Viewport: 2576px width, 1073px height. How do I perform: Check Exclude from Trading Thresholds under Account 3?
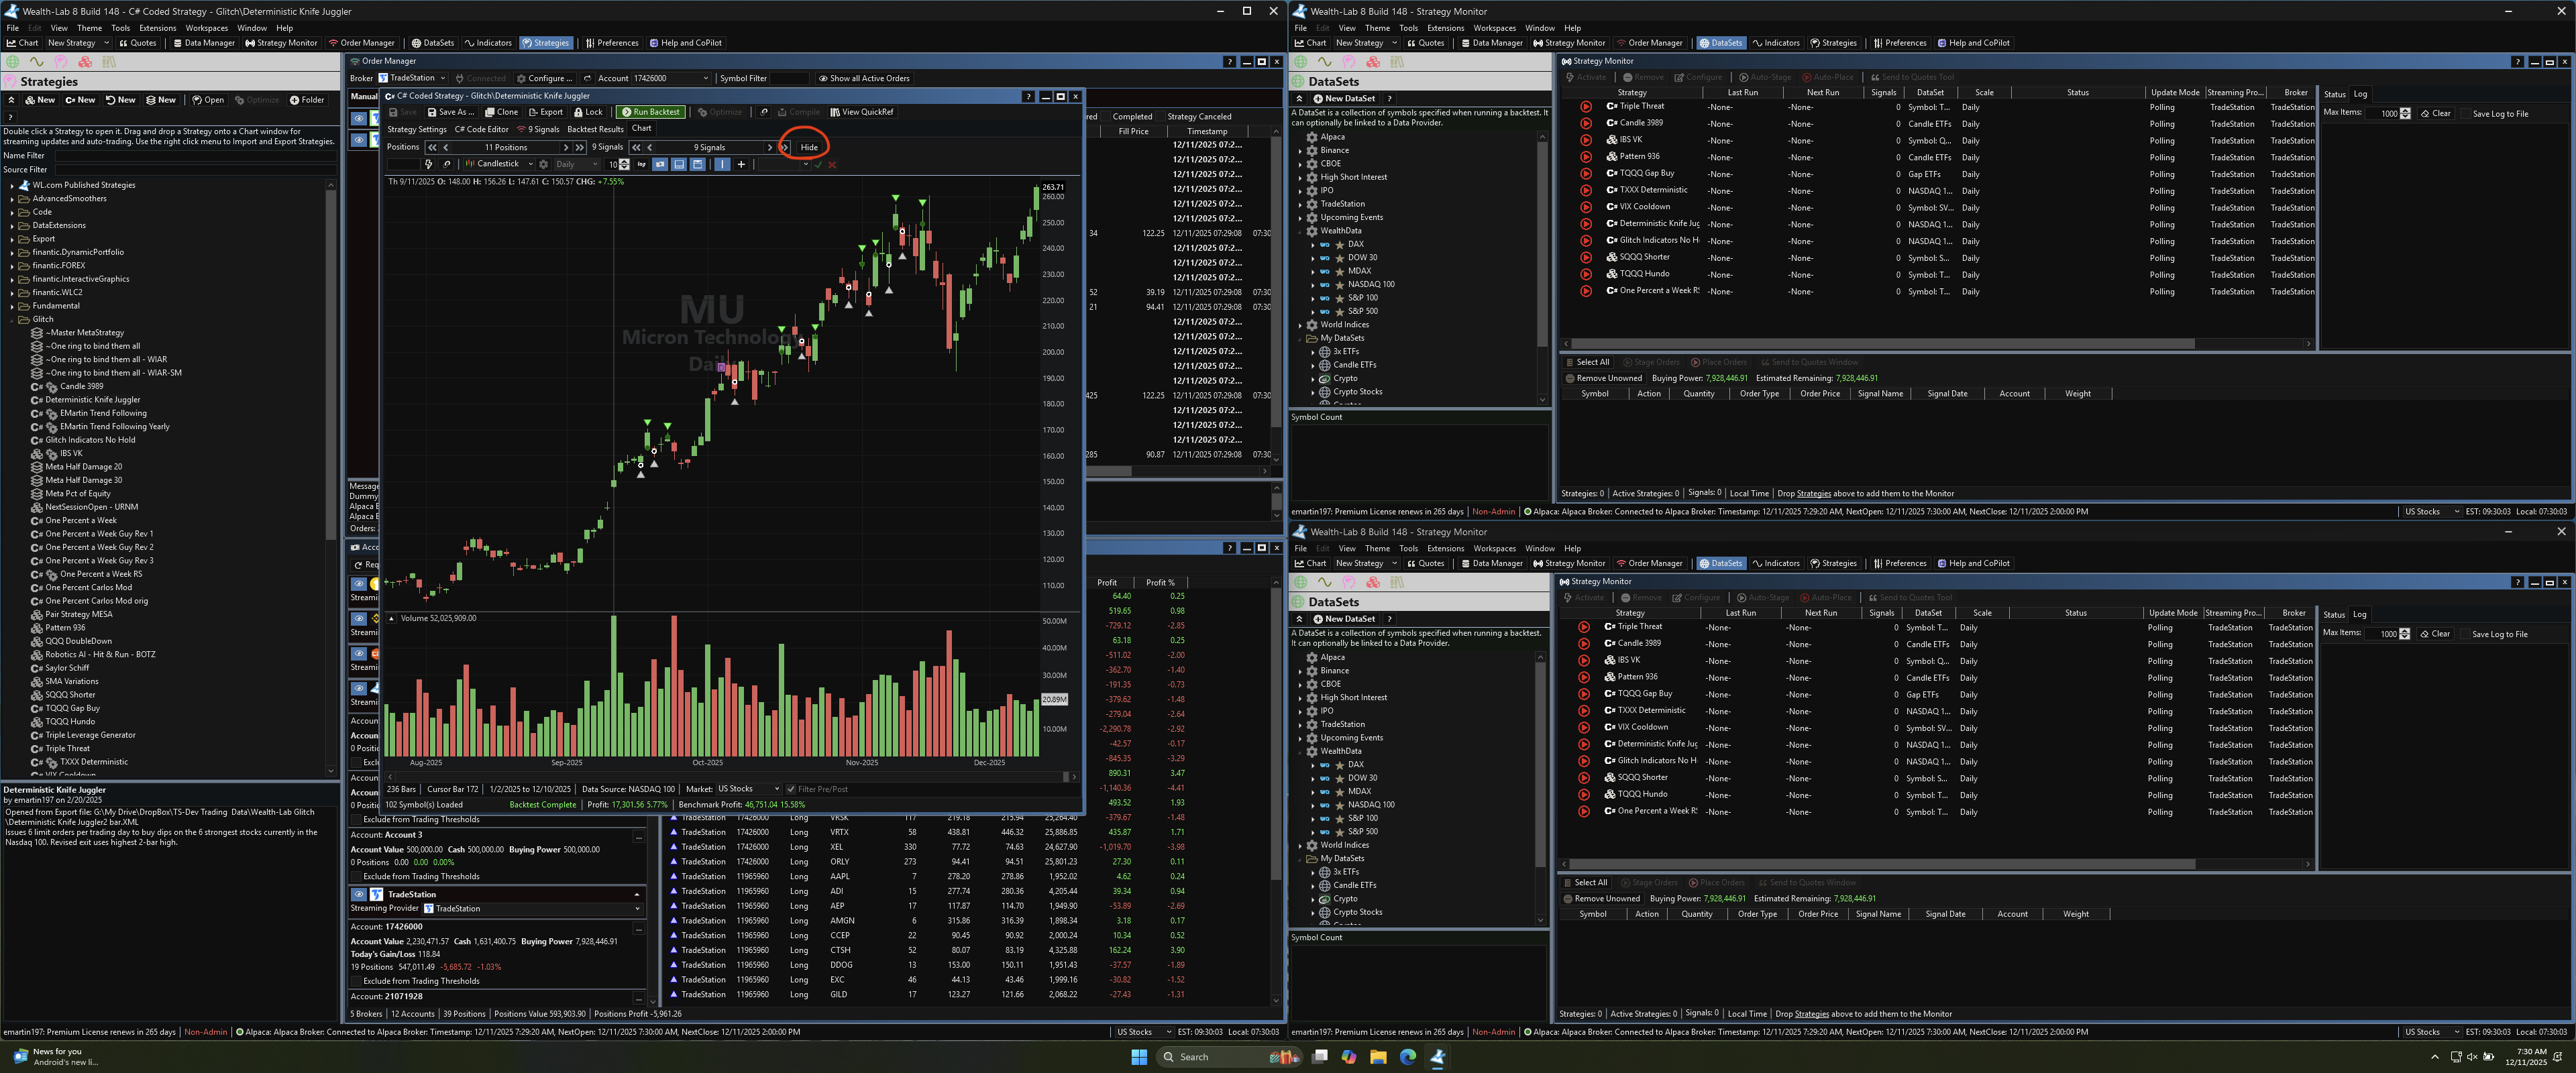(x=357, y=877)
